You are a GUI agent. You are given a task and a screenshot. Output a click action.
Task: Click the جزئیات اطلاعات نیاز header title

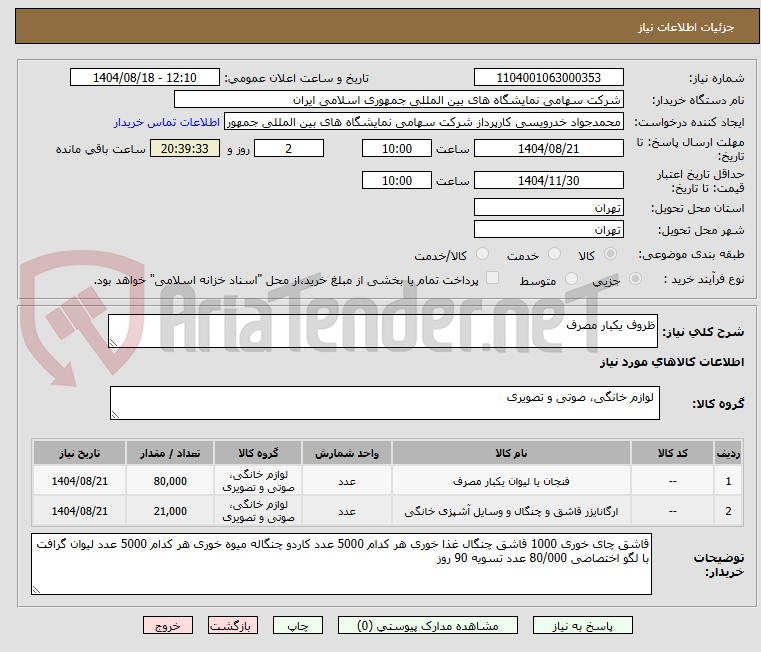[686, 27]
